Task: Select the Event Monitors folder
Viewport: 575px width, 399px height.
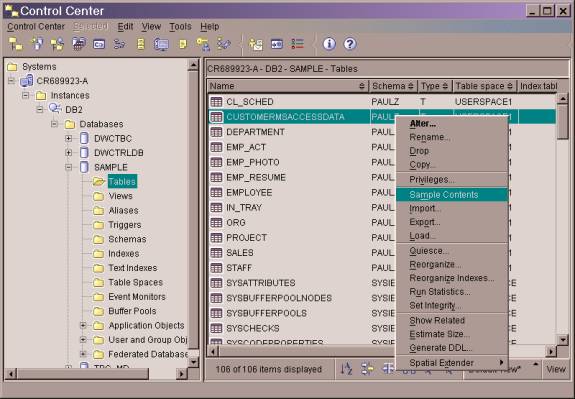Action: (x=137, y=297)
